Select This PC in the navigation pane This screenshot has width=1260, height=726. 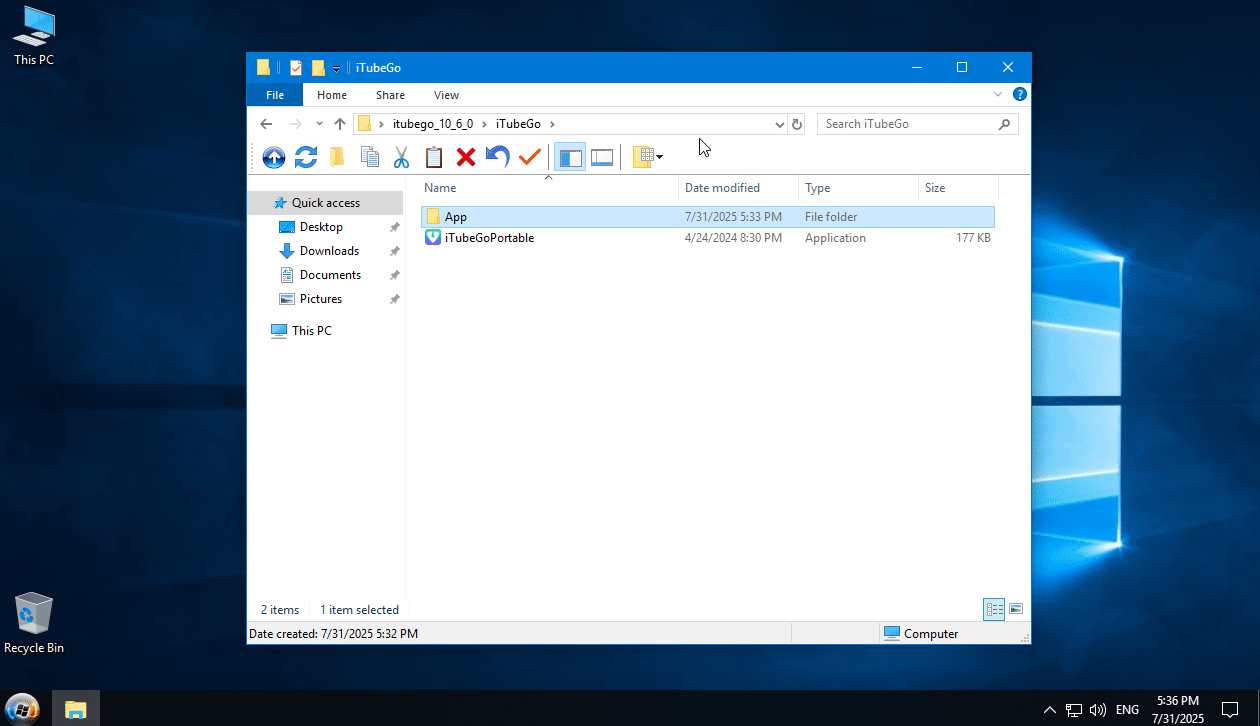[x=326, y=331]
